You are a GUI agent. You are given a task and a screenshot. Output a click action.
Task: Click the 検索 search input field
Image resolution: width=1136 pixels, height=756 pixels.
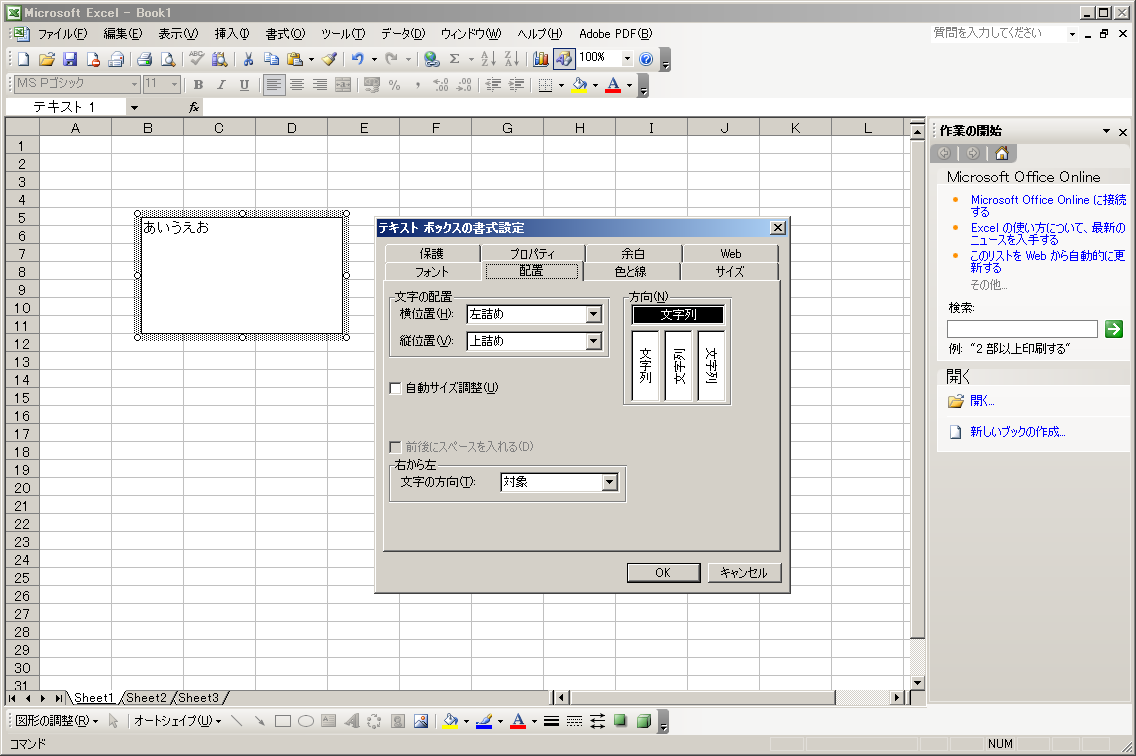pyautogui.click(x=1021, y=329)
